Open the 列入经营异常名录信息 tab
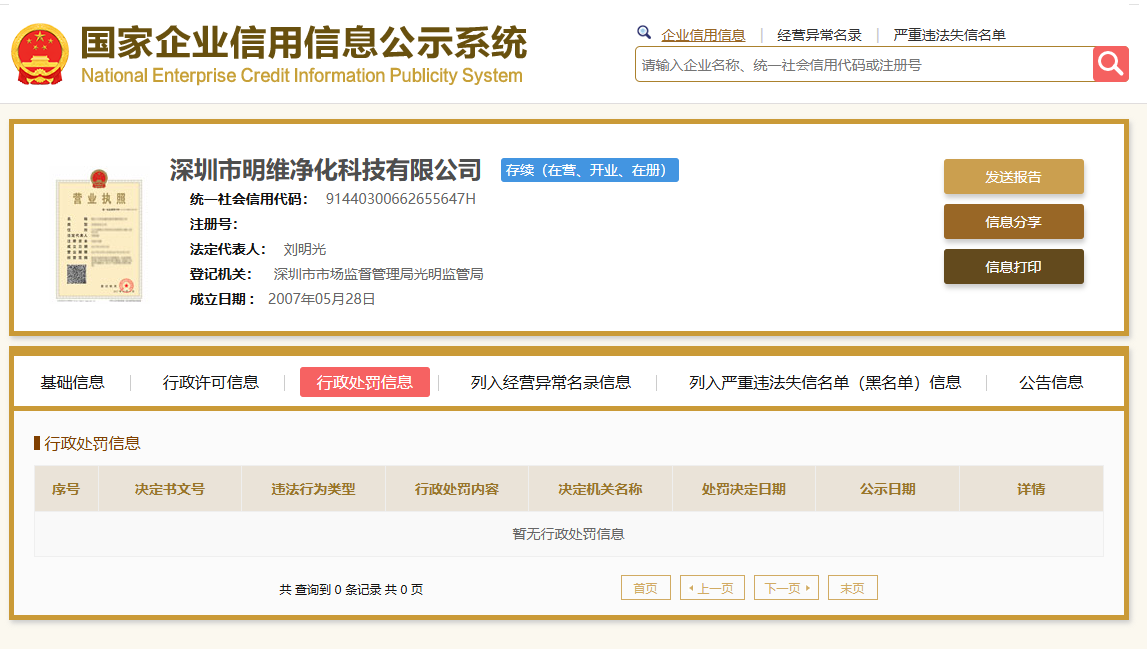 (551, 383)
